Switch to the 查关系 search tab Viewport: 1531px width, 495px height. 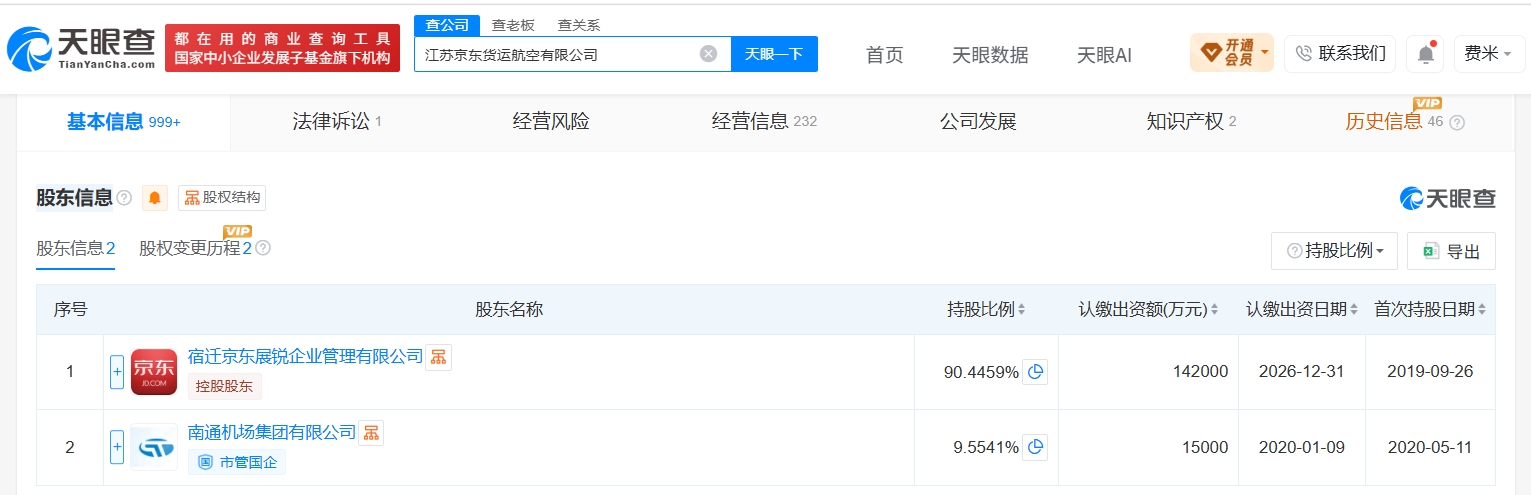click(x=578, y=26)
